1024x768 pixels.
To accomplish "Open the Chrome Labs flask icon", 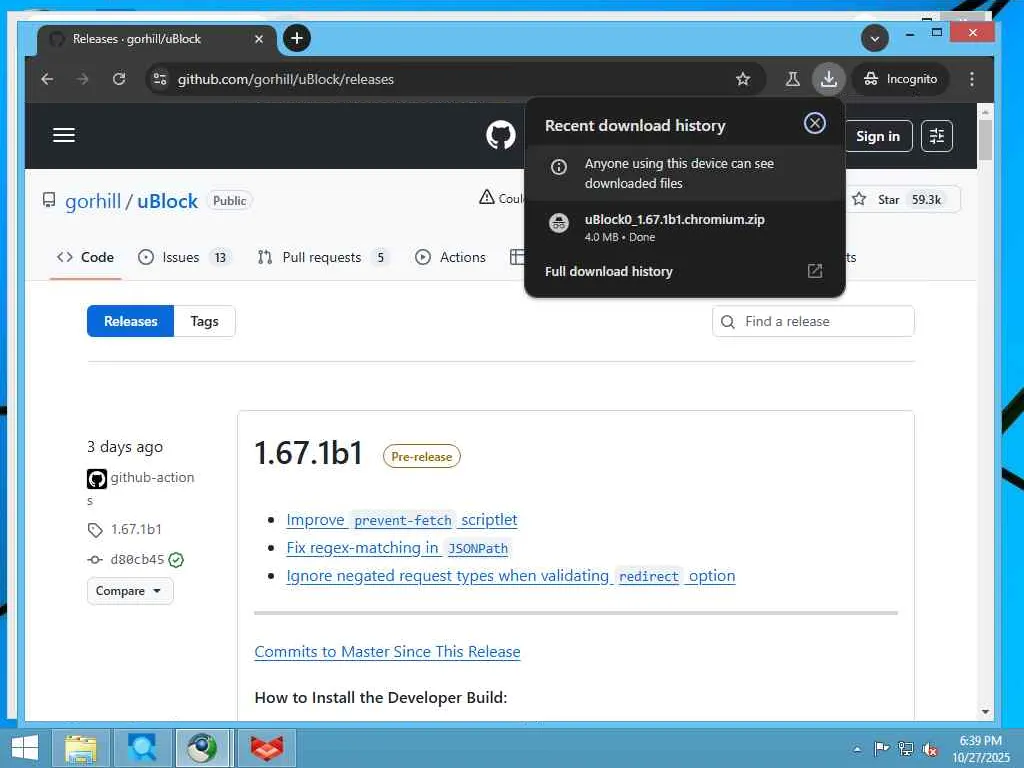I will click(792, 79).
